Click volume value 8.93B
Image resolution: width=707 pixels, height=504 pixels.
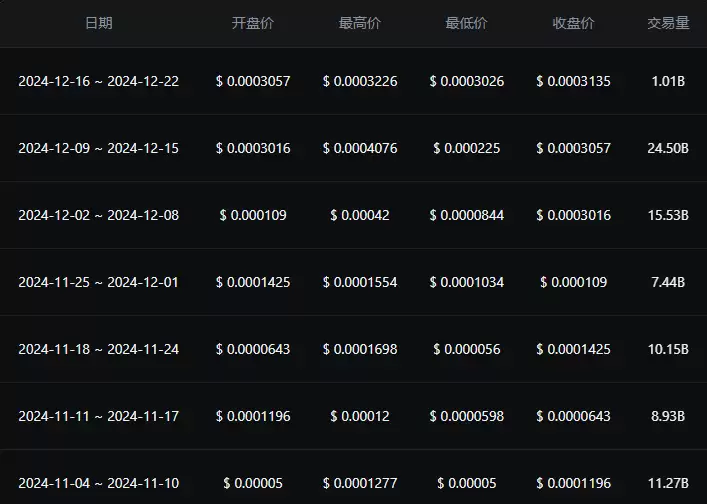668,416
